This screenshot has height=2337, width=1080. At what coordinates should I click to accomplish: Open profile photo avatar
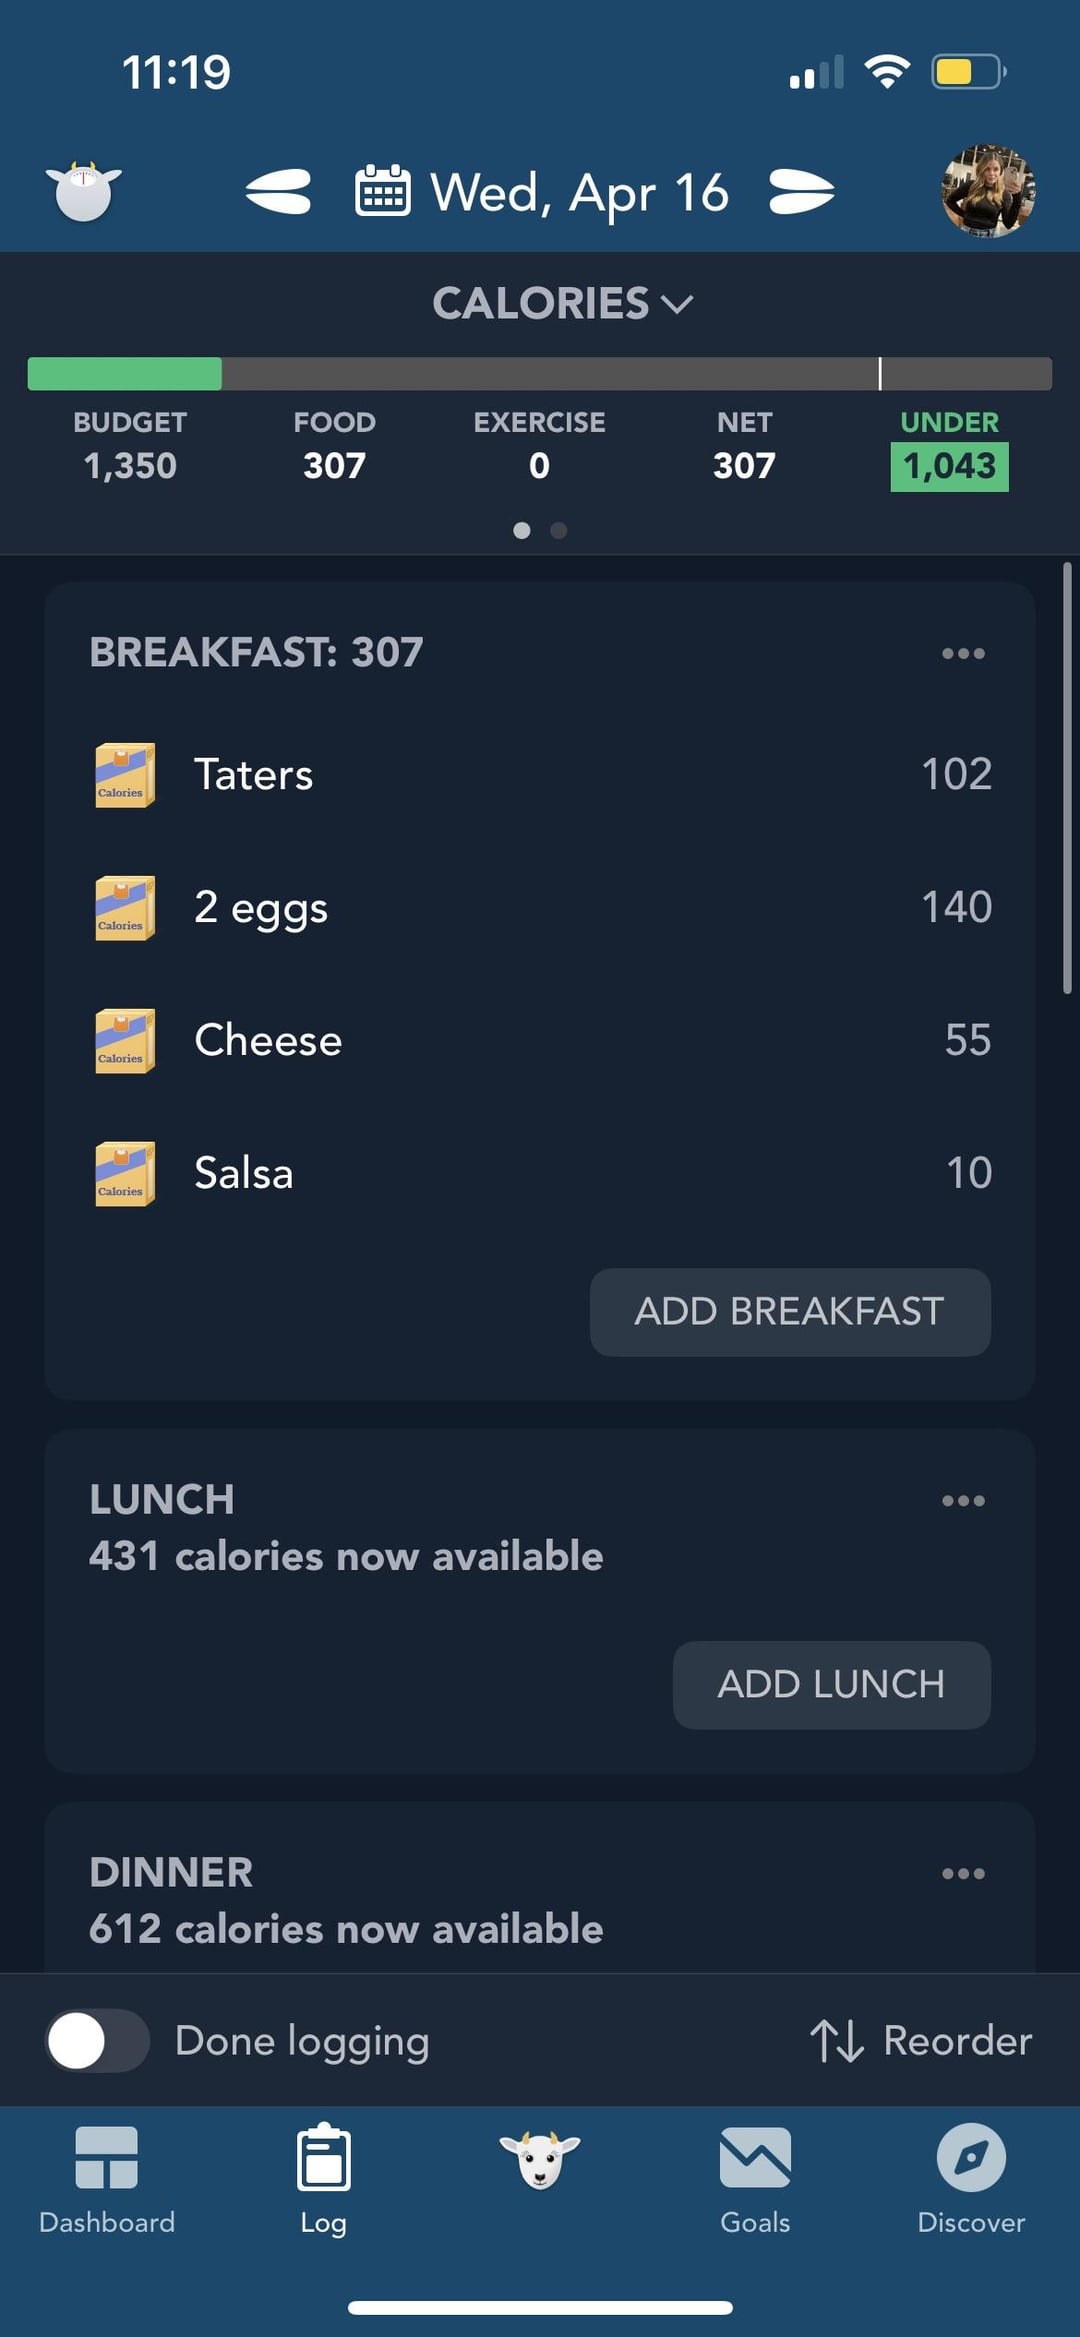(x=988, y=191)
